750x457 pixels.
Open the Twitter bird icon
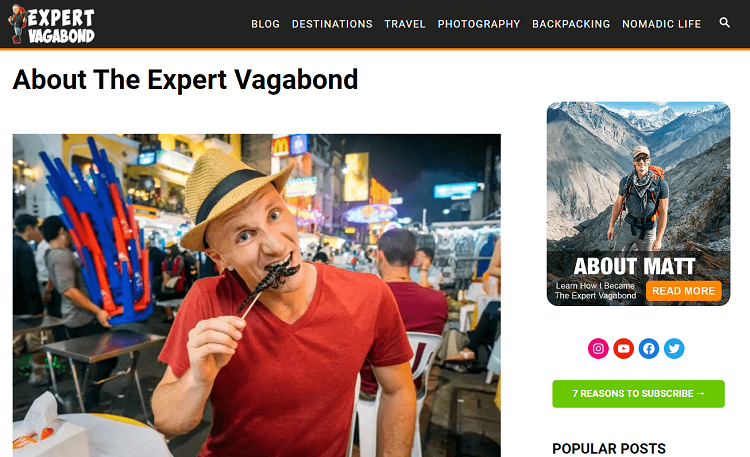coord(674,348)
